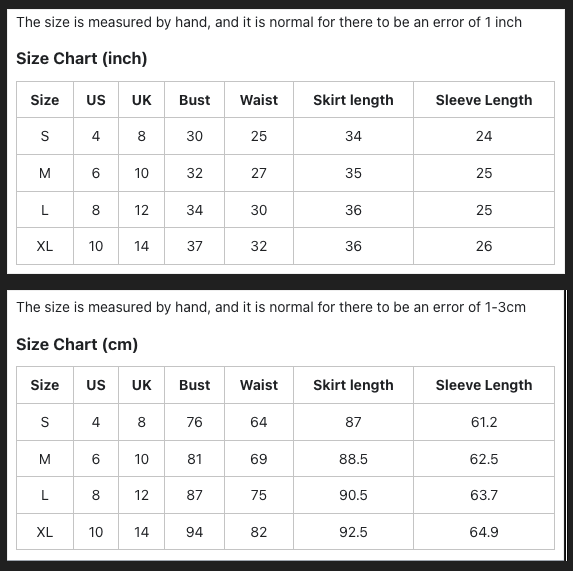573x571 pixels.
Task: Click the 'Size Chart (inch)' heading
Action: coord(81,58)
